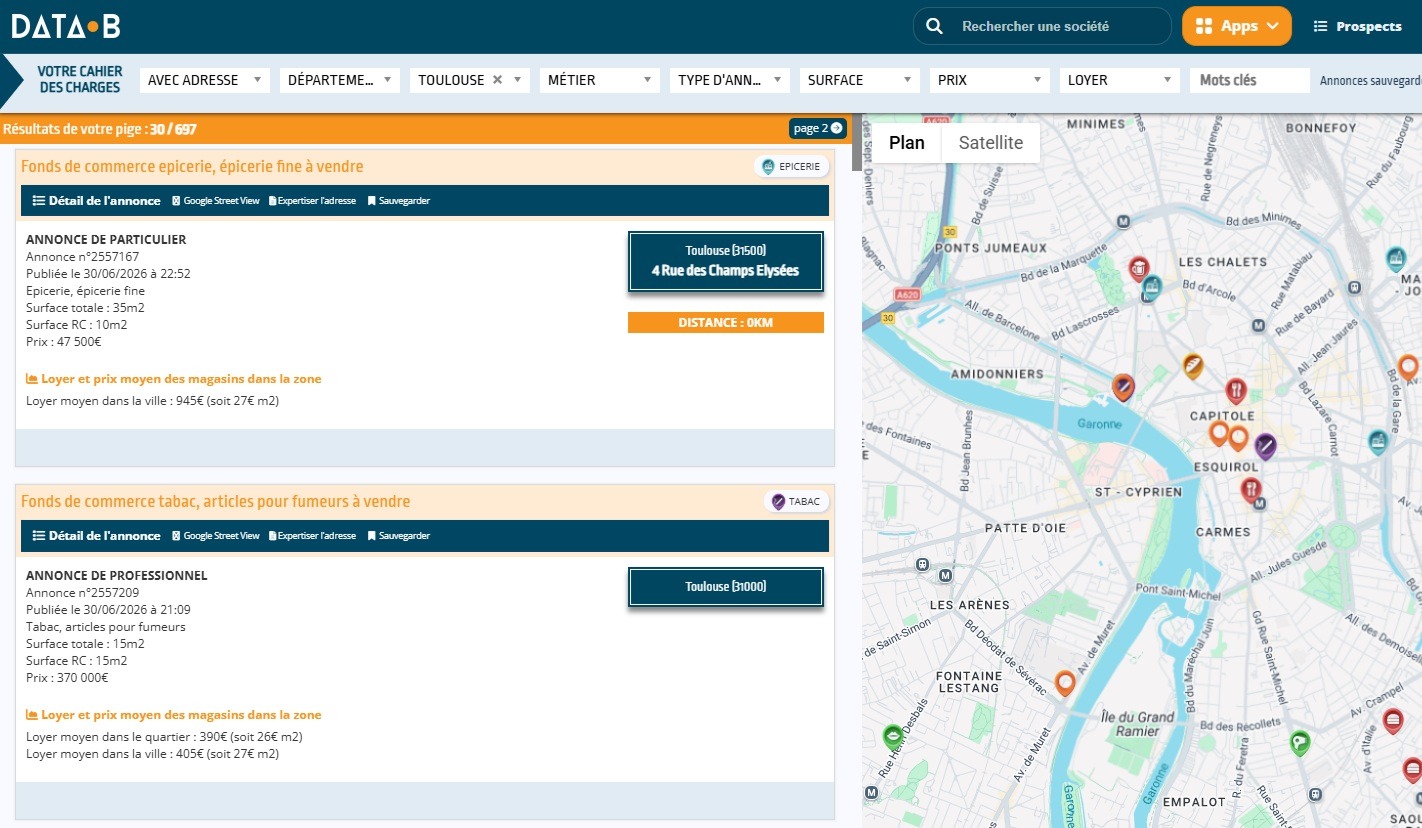Click the beer mug marker near Les Chalets
The image size is (1422, 828).
pyautogui.click(x=1138, y=268)
